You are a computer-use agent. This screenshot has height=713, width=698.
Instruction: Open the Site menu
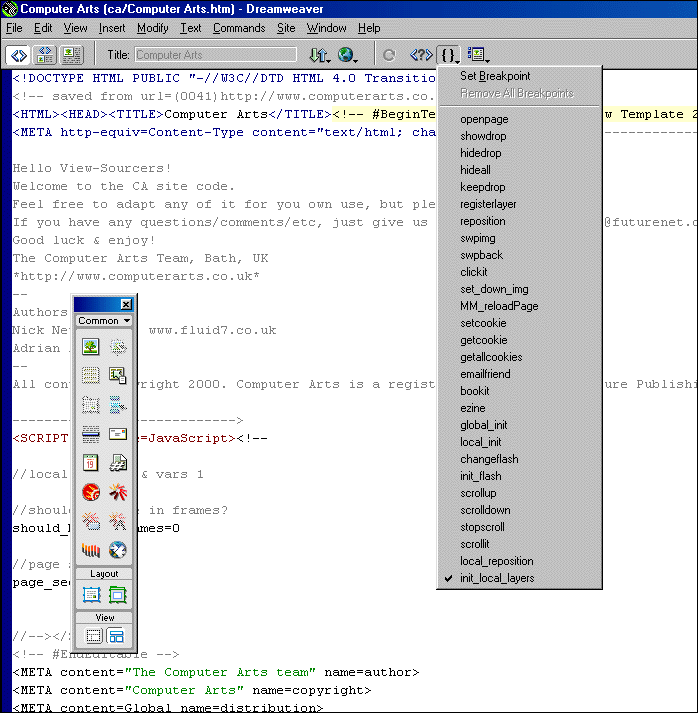pos(286,28)
